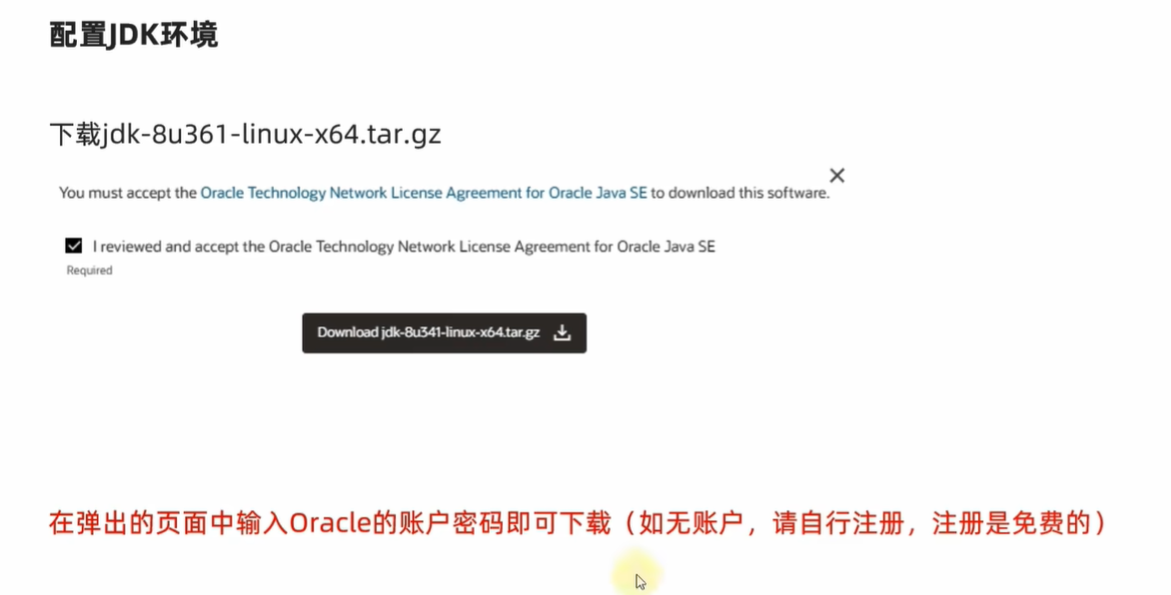Click the download arrow icon on button
Viewport: 1171px width, 595px height.
coord(562,333)
